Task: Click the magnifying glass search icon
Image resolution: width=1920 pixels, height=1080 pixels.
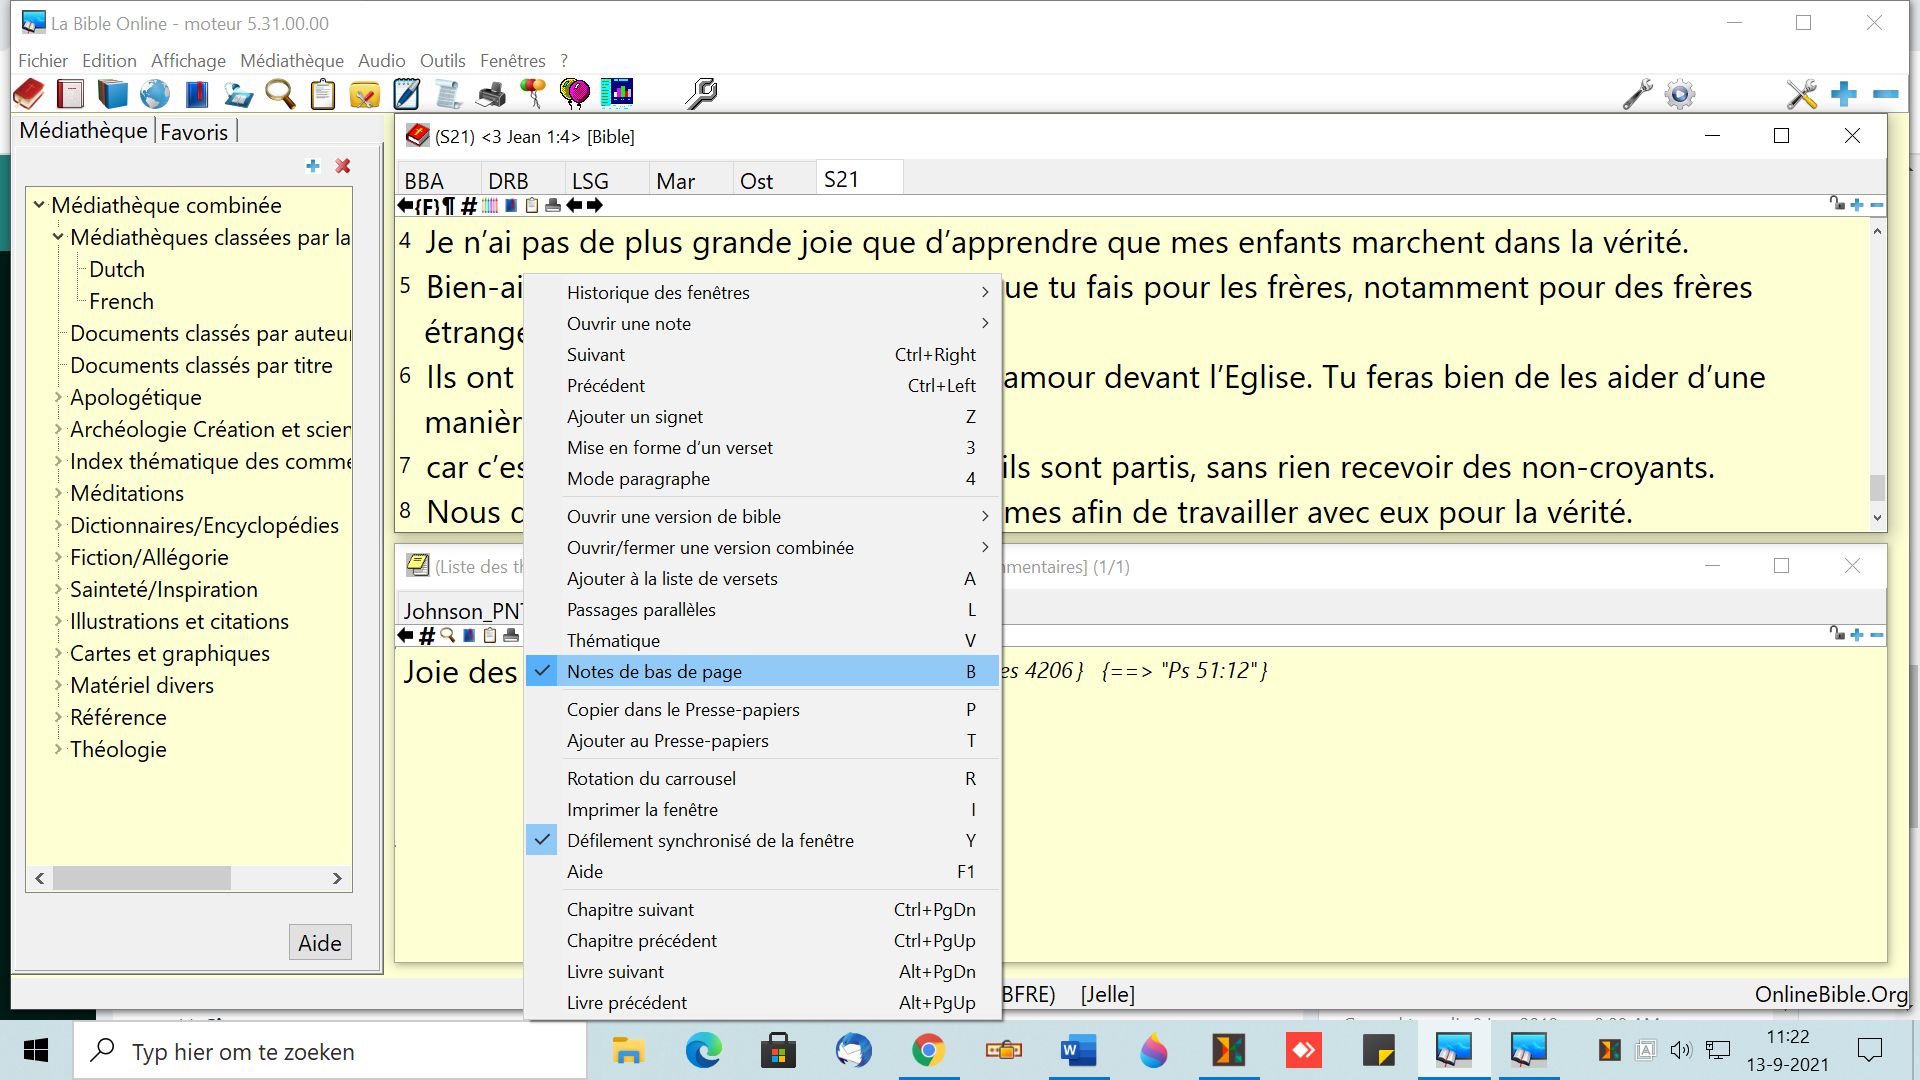Action: pos(280,94)
